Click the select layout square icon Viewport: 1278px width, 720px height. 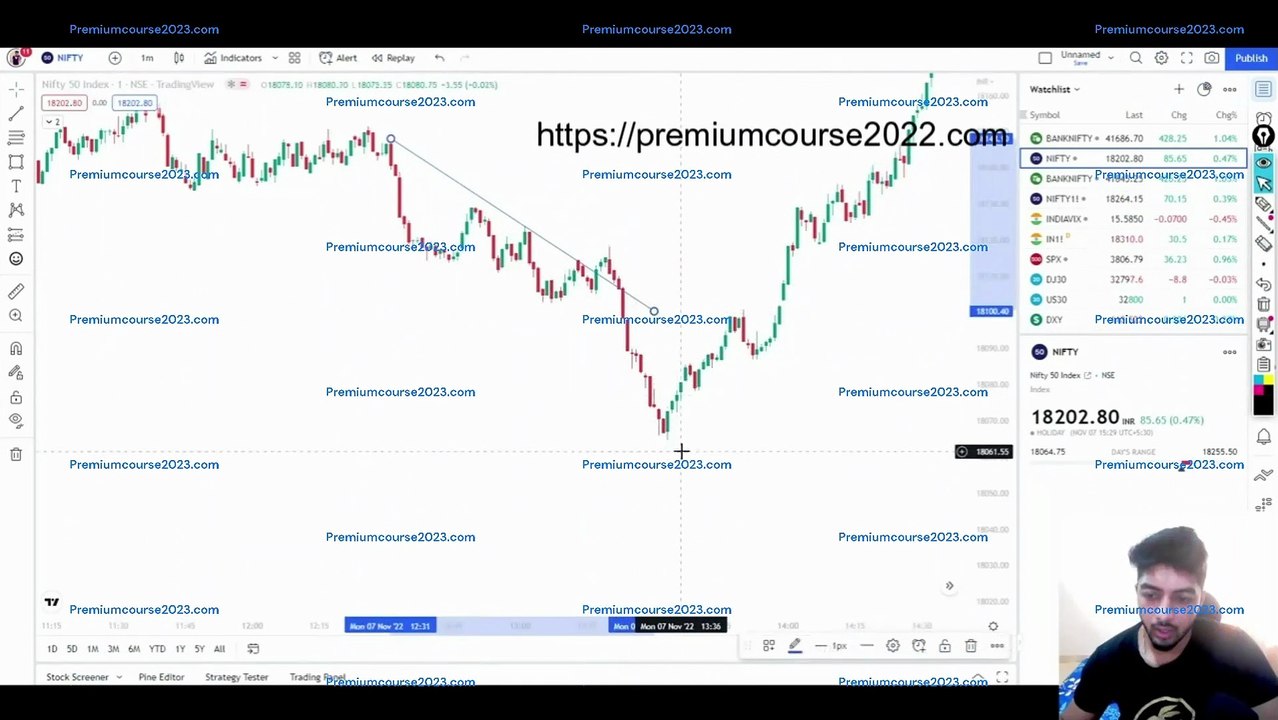coord(1045,58)
